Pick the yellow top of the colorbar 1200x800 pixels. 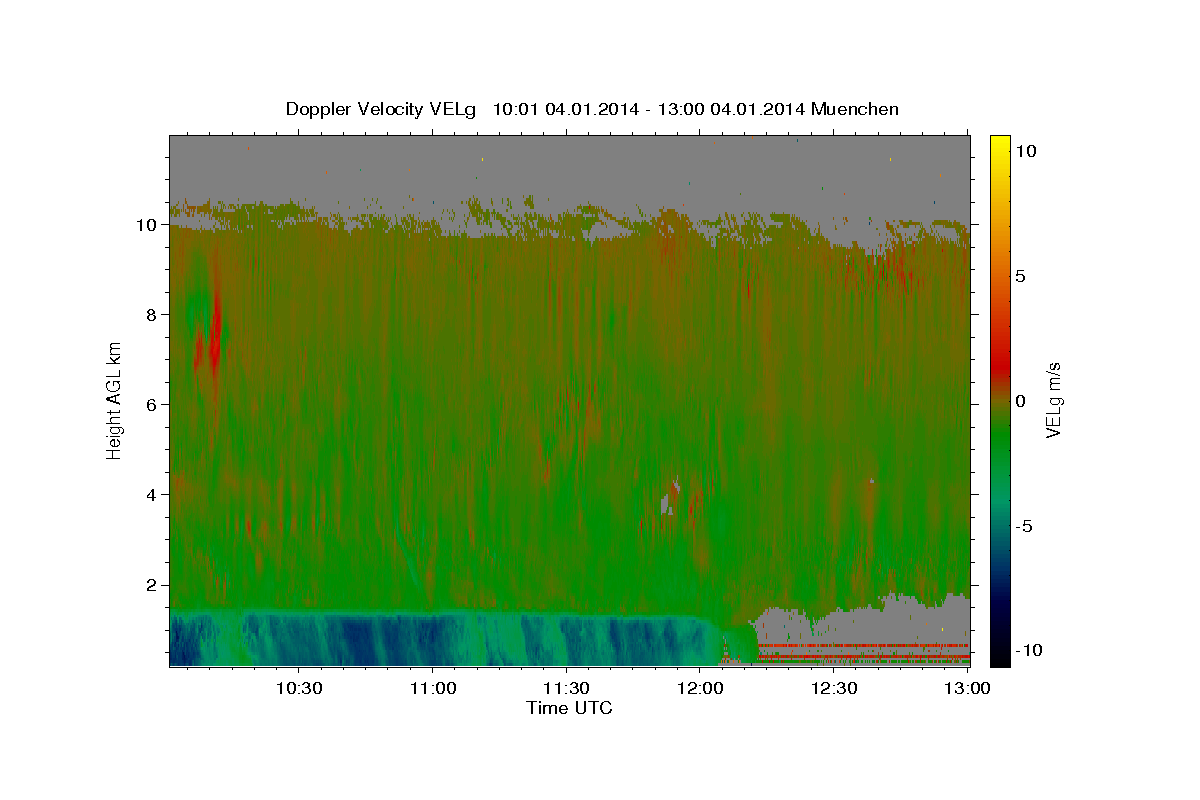tap(1000, 145)
